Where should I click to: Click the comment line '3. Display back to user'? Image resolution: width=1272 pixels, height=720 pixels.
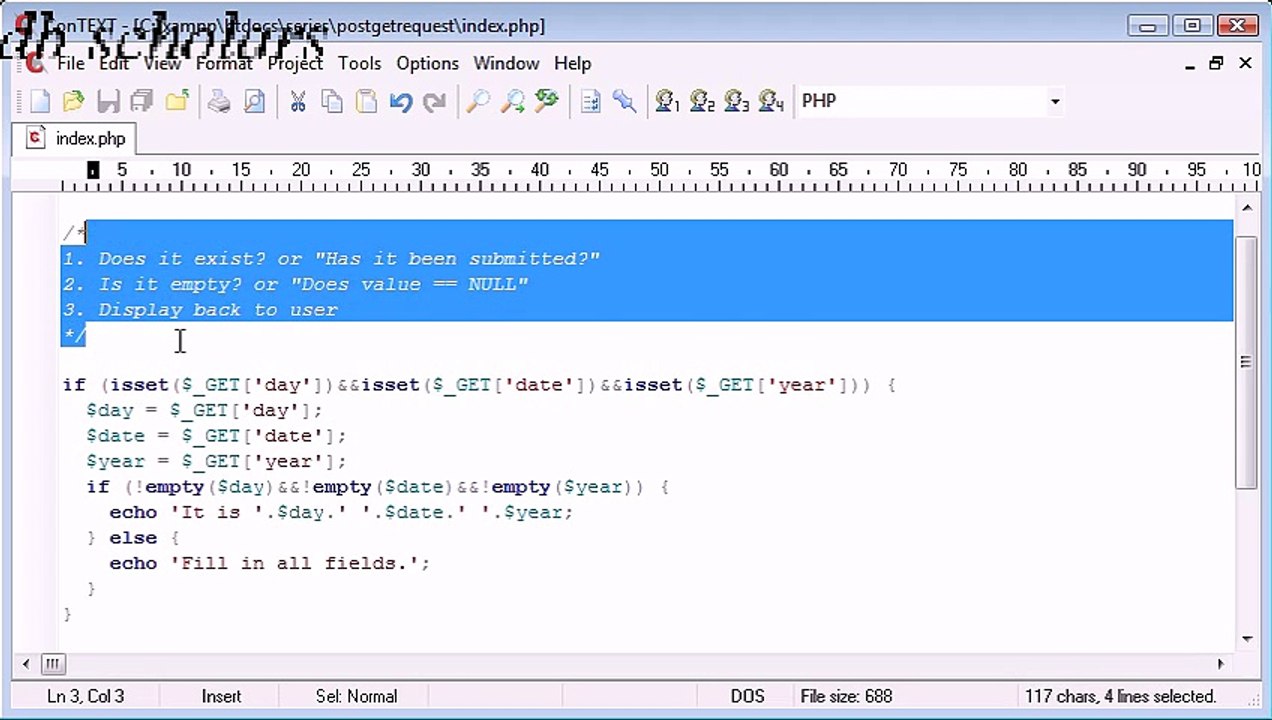[201, 310]
